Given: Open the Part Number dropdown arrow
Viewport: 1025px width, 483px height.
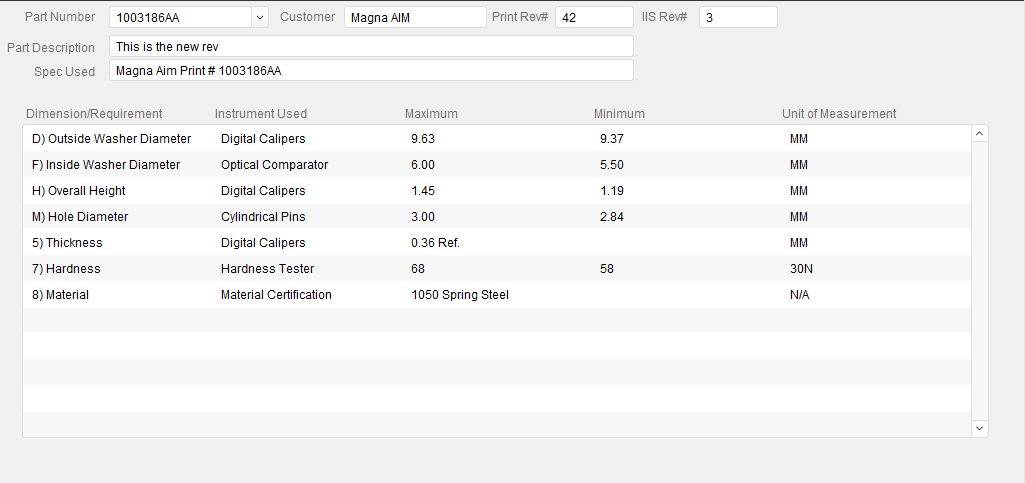Looking at the screenshot, I should click(x=260, y=17).
